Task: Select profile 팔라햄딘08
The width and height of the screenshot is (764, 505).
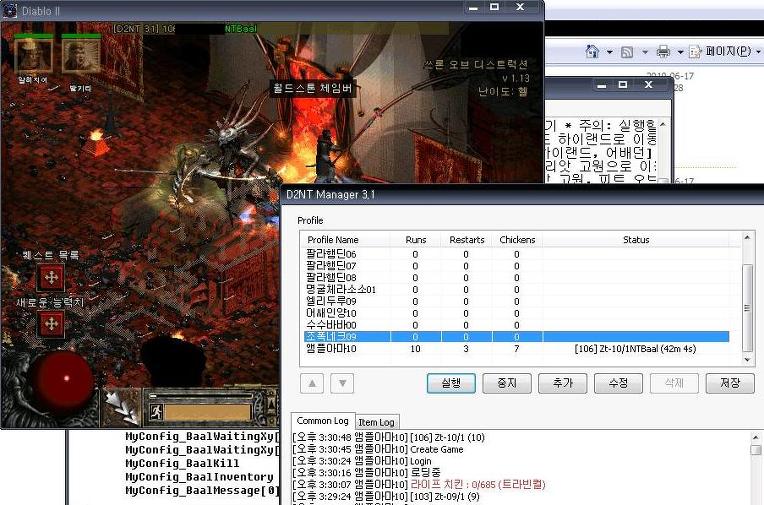Action: pyautogui.click(x=516, y=277)
